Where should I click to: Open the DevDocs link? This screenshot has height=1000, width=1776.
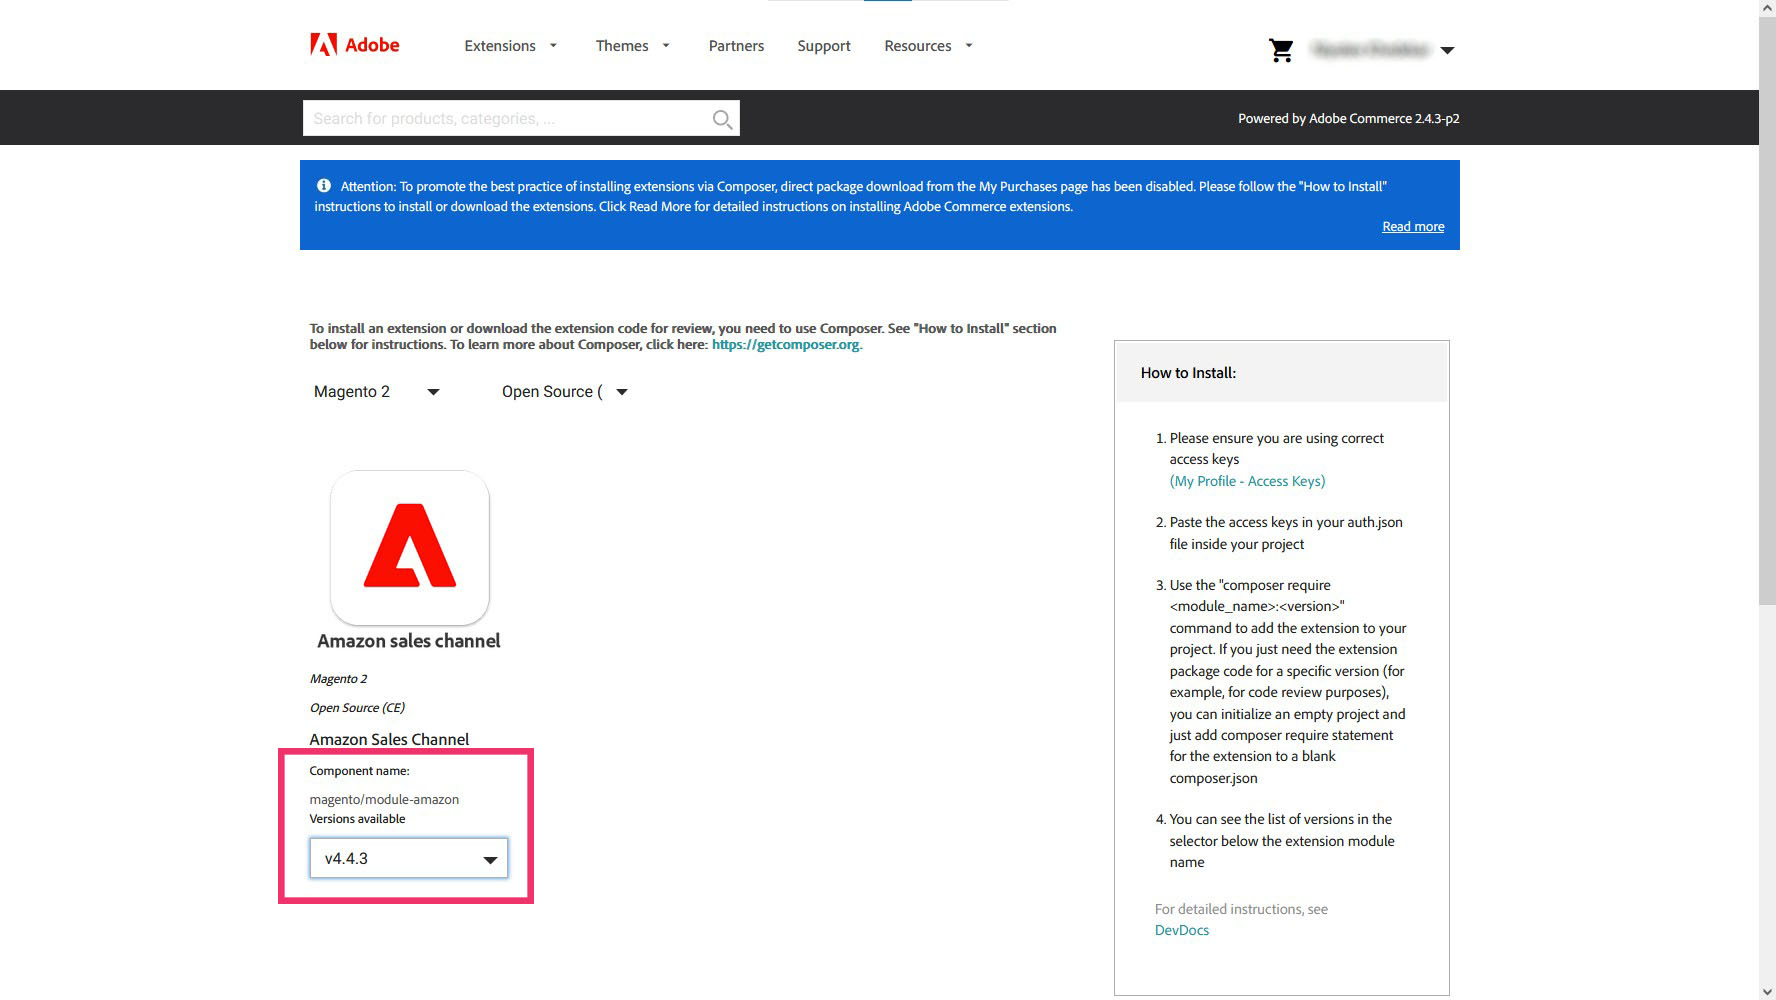point(1182,930)
